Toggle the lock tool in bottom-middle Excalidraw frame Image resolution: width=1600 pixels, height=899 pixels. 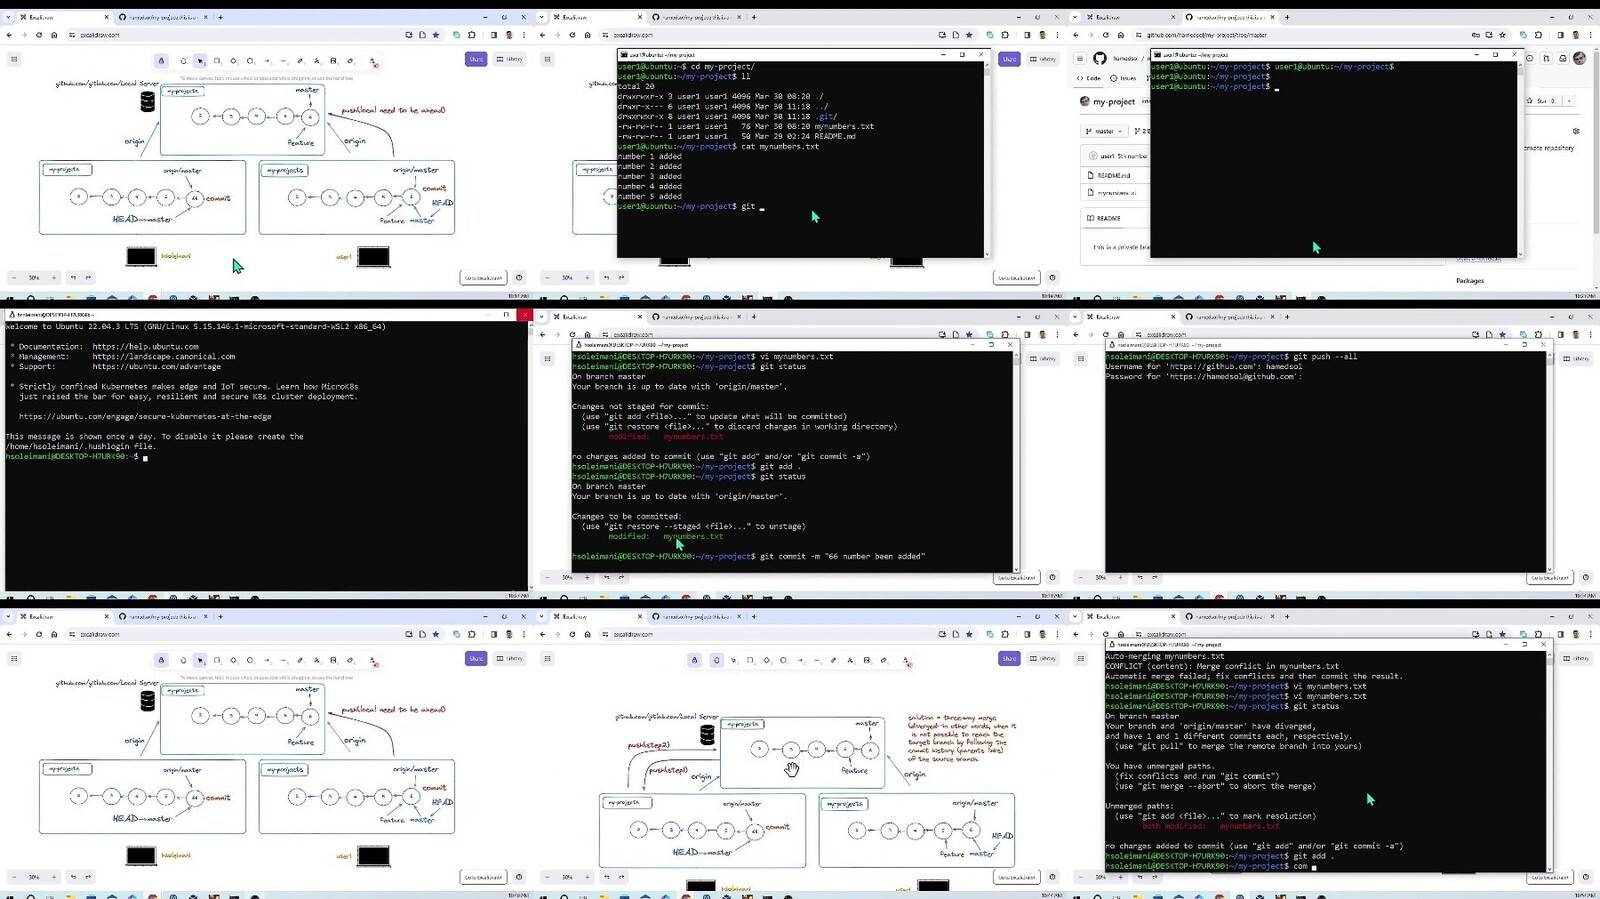coord(695,660)
